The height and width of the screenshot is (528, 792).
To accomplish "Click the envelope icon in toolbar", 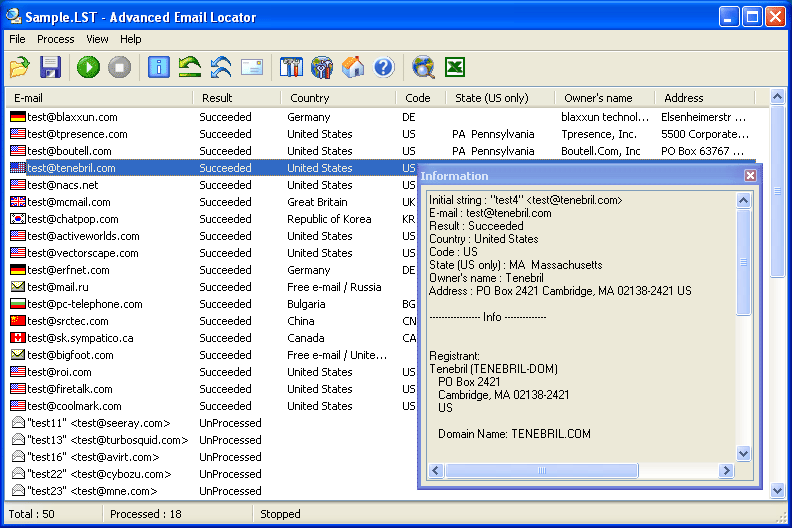I will (x=251, y=67).
